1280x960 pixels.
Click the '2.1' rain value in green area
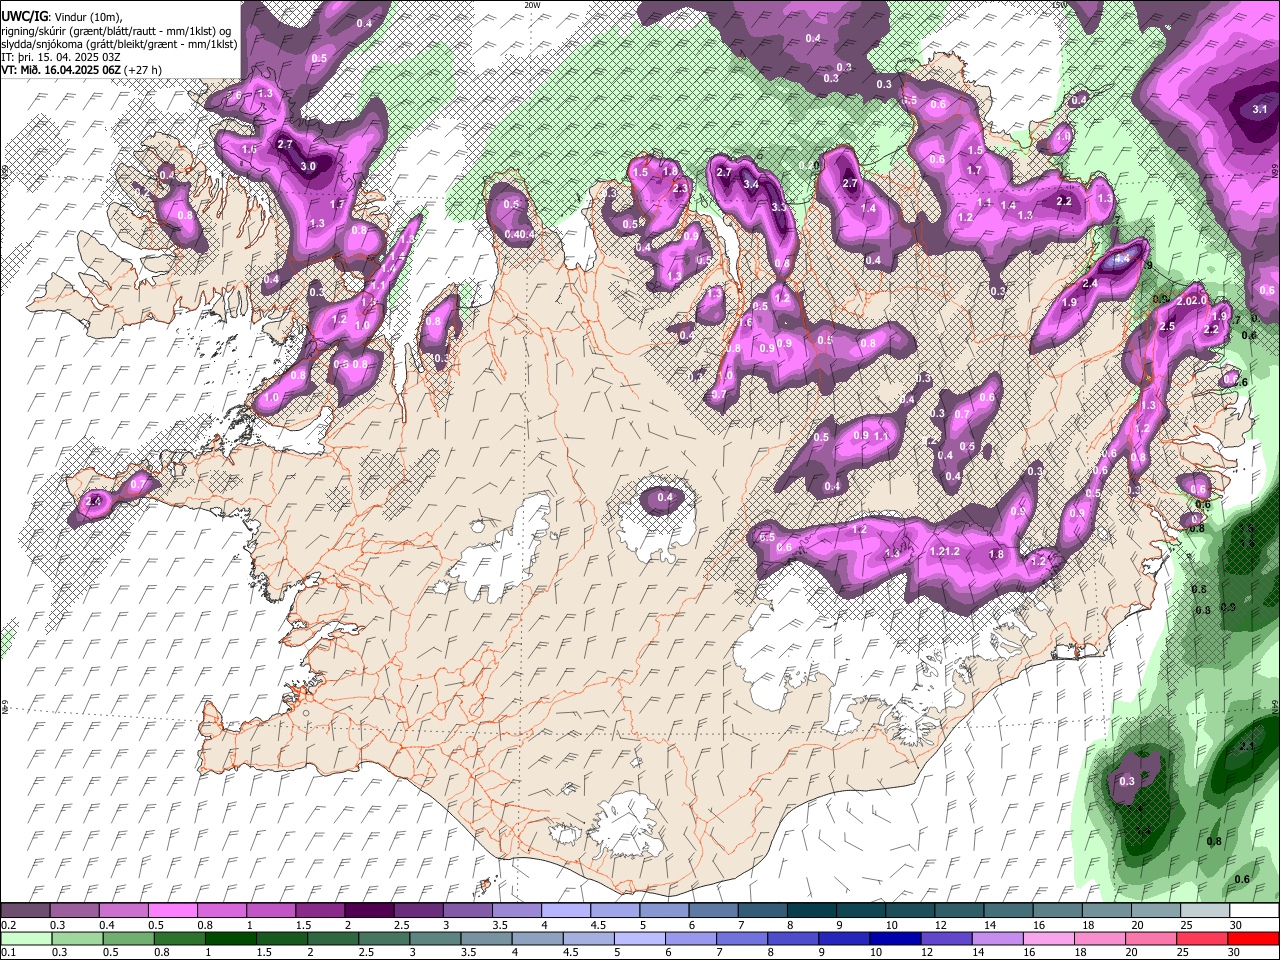point(1246,747)
